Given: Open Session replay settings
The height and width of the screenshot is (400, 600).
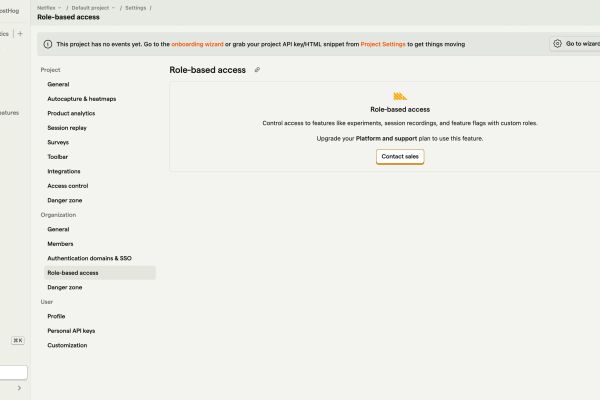Looking at the screenshot, I should (100, 128).
